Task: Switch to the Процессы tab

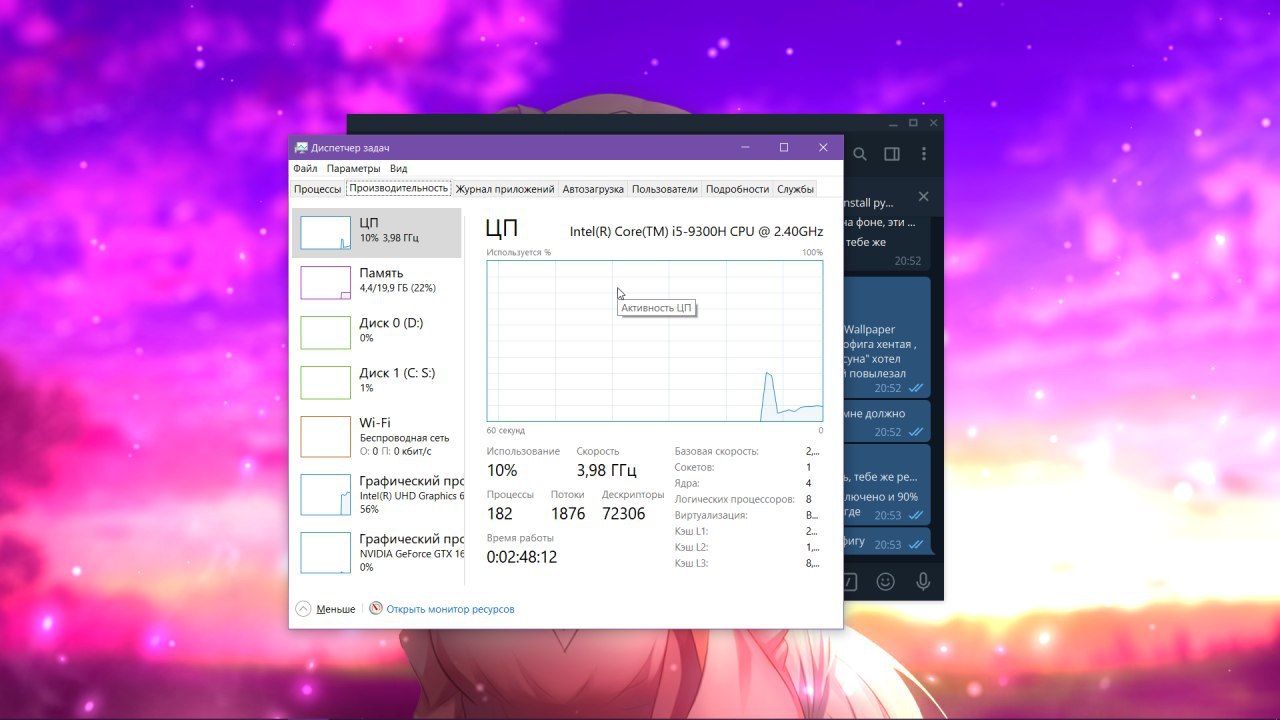Action: click(317, 189)
